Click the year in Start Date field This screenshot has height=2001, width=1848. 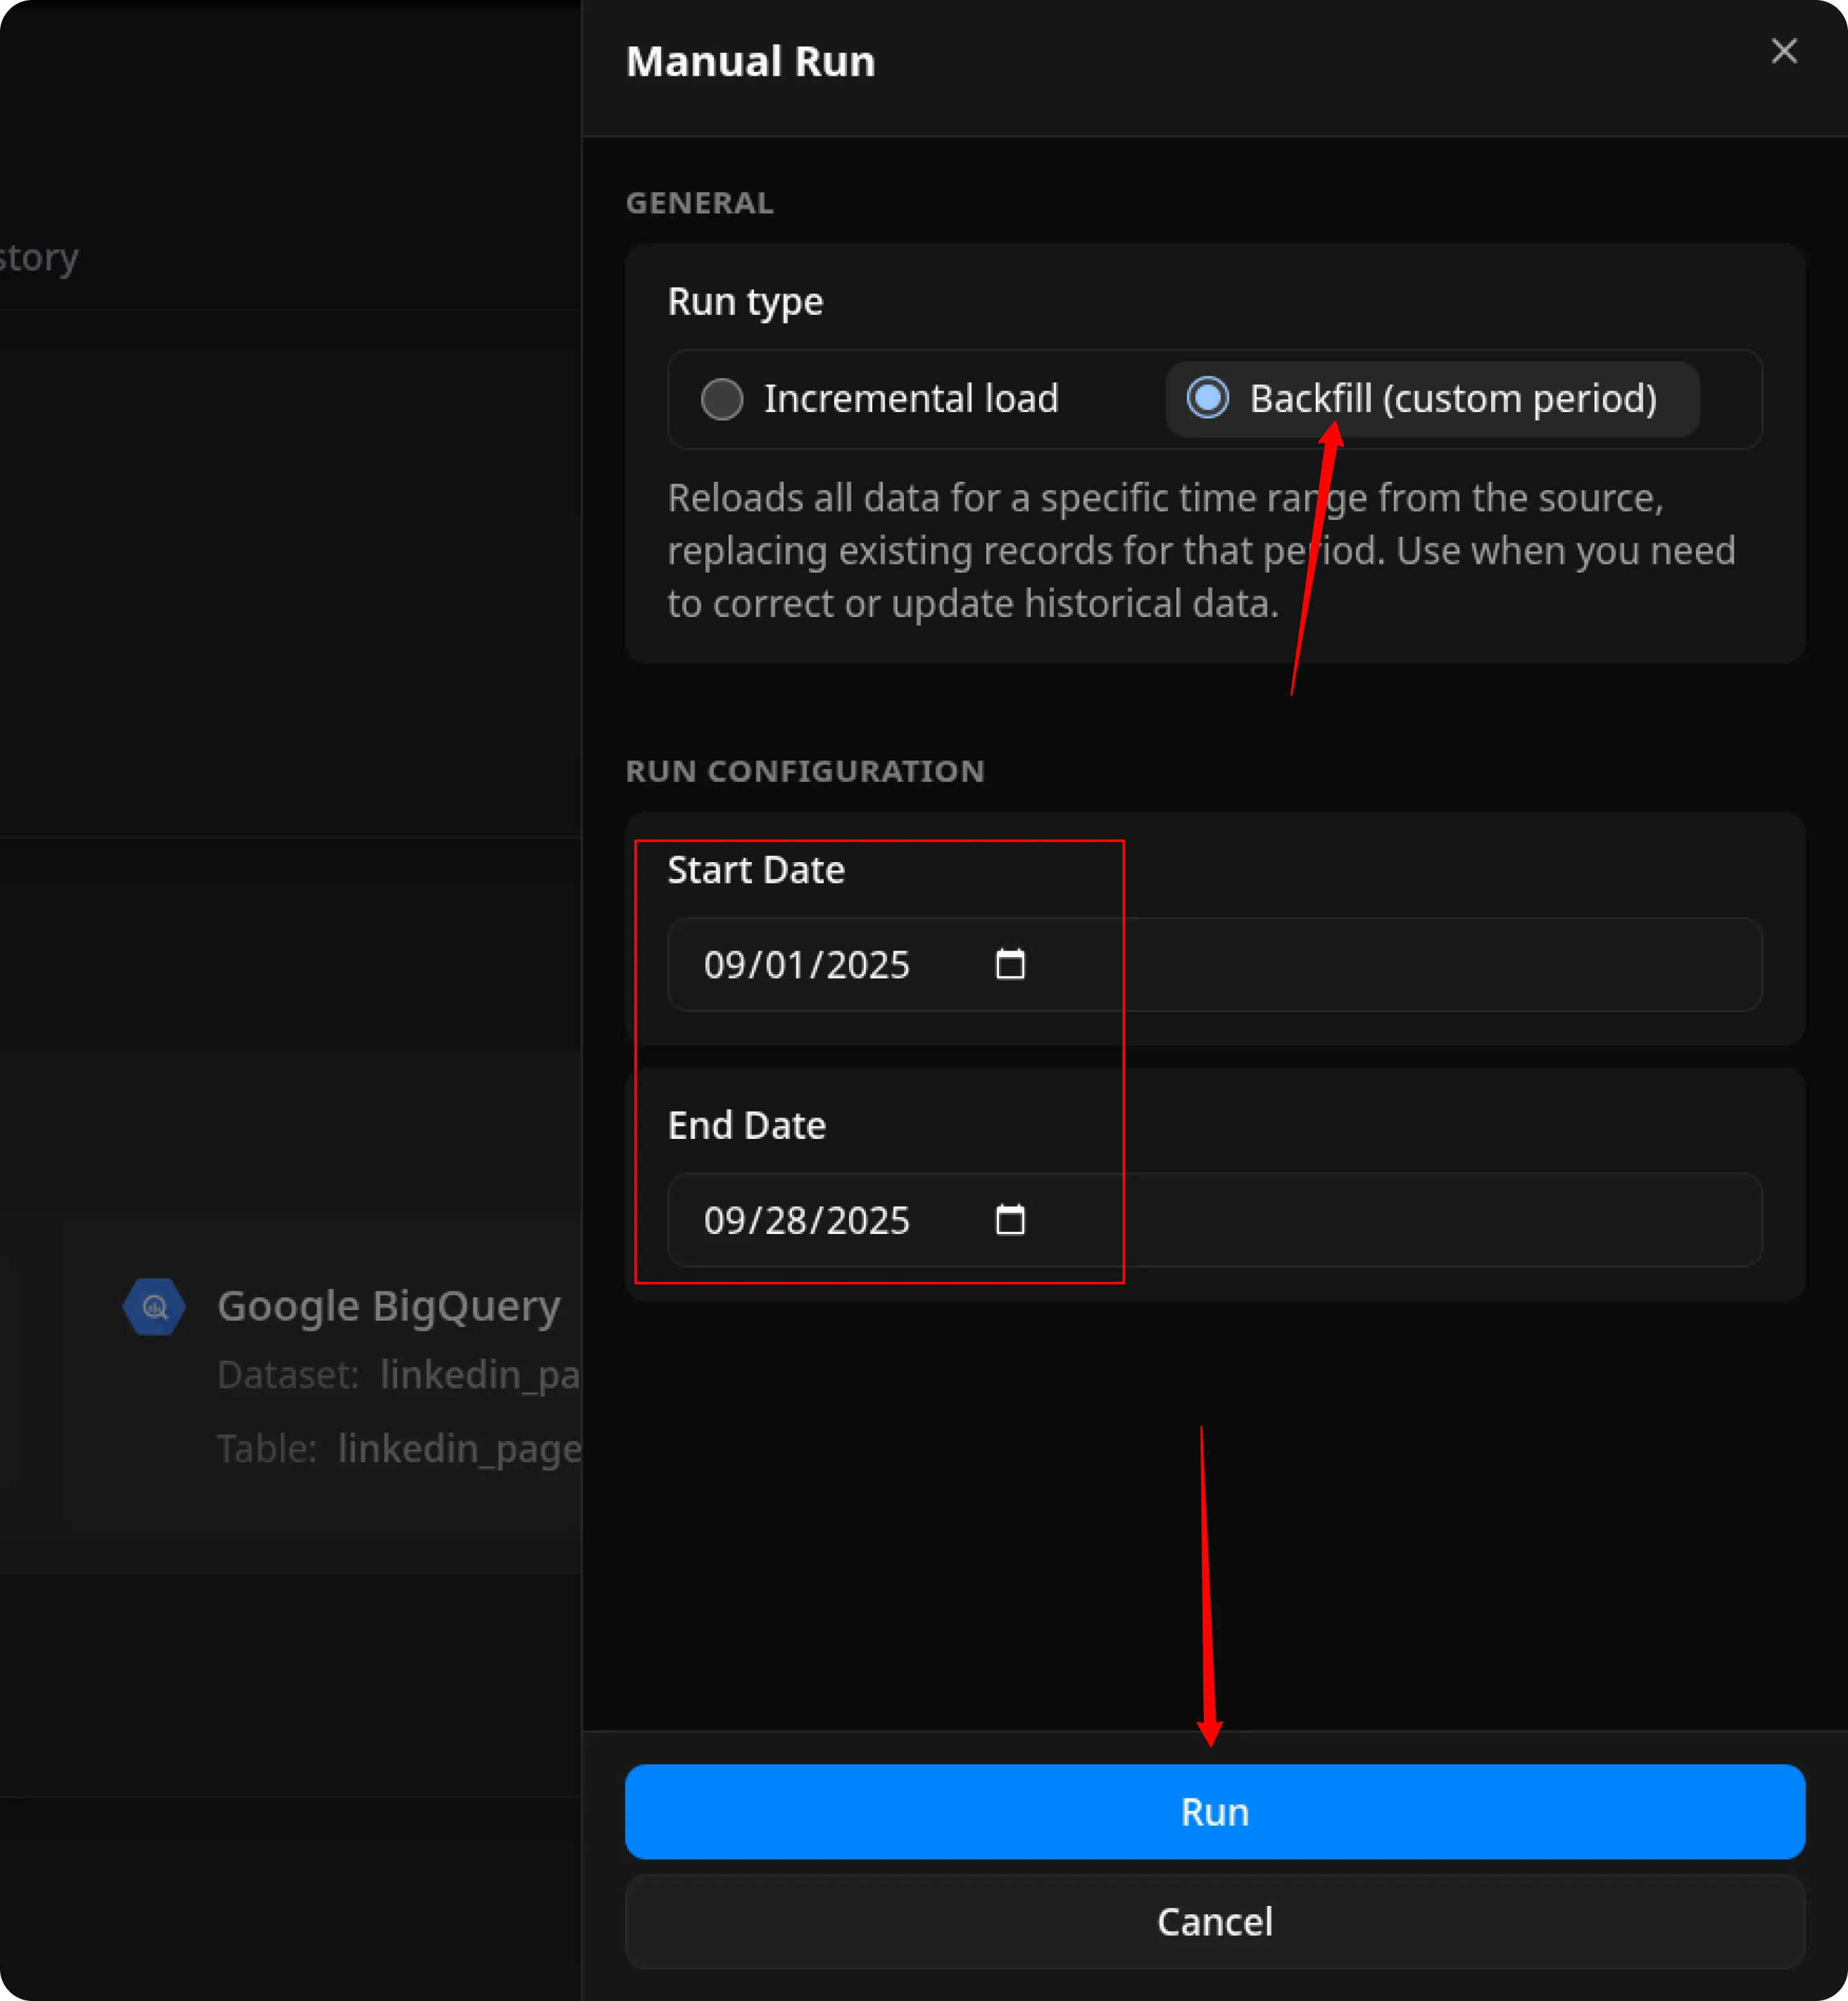[867, 965]
